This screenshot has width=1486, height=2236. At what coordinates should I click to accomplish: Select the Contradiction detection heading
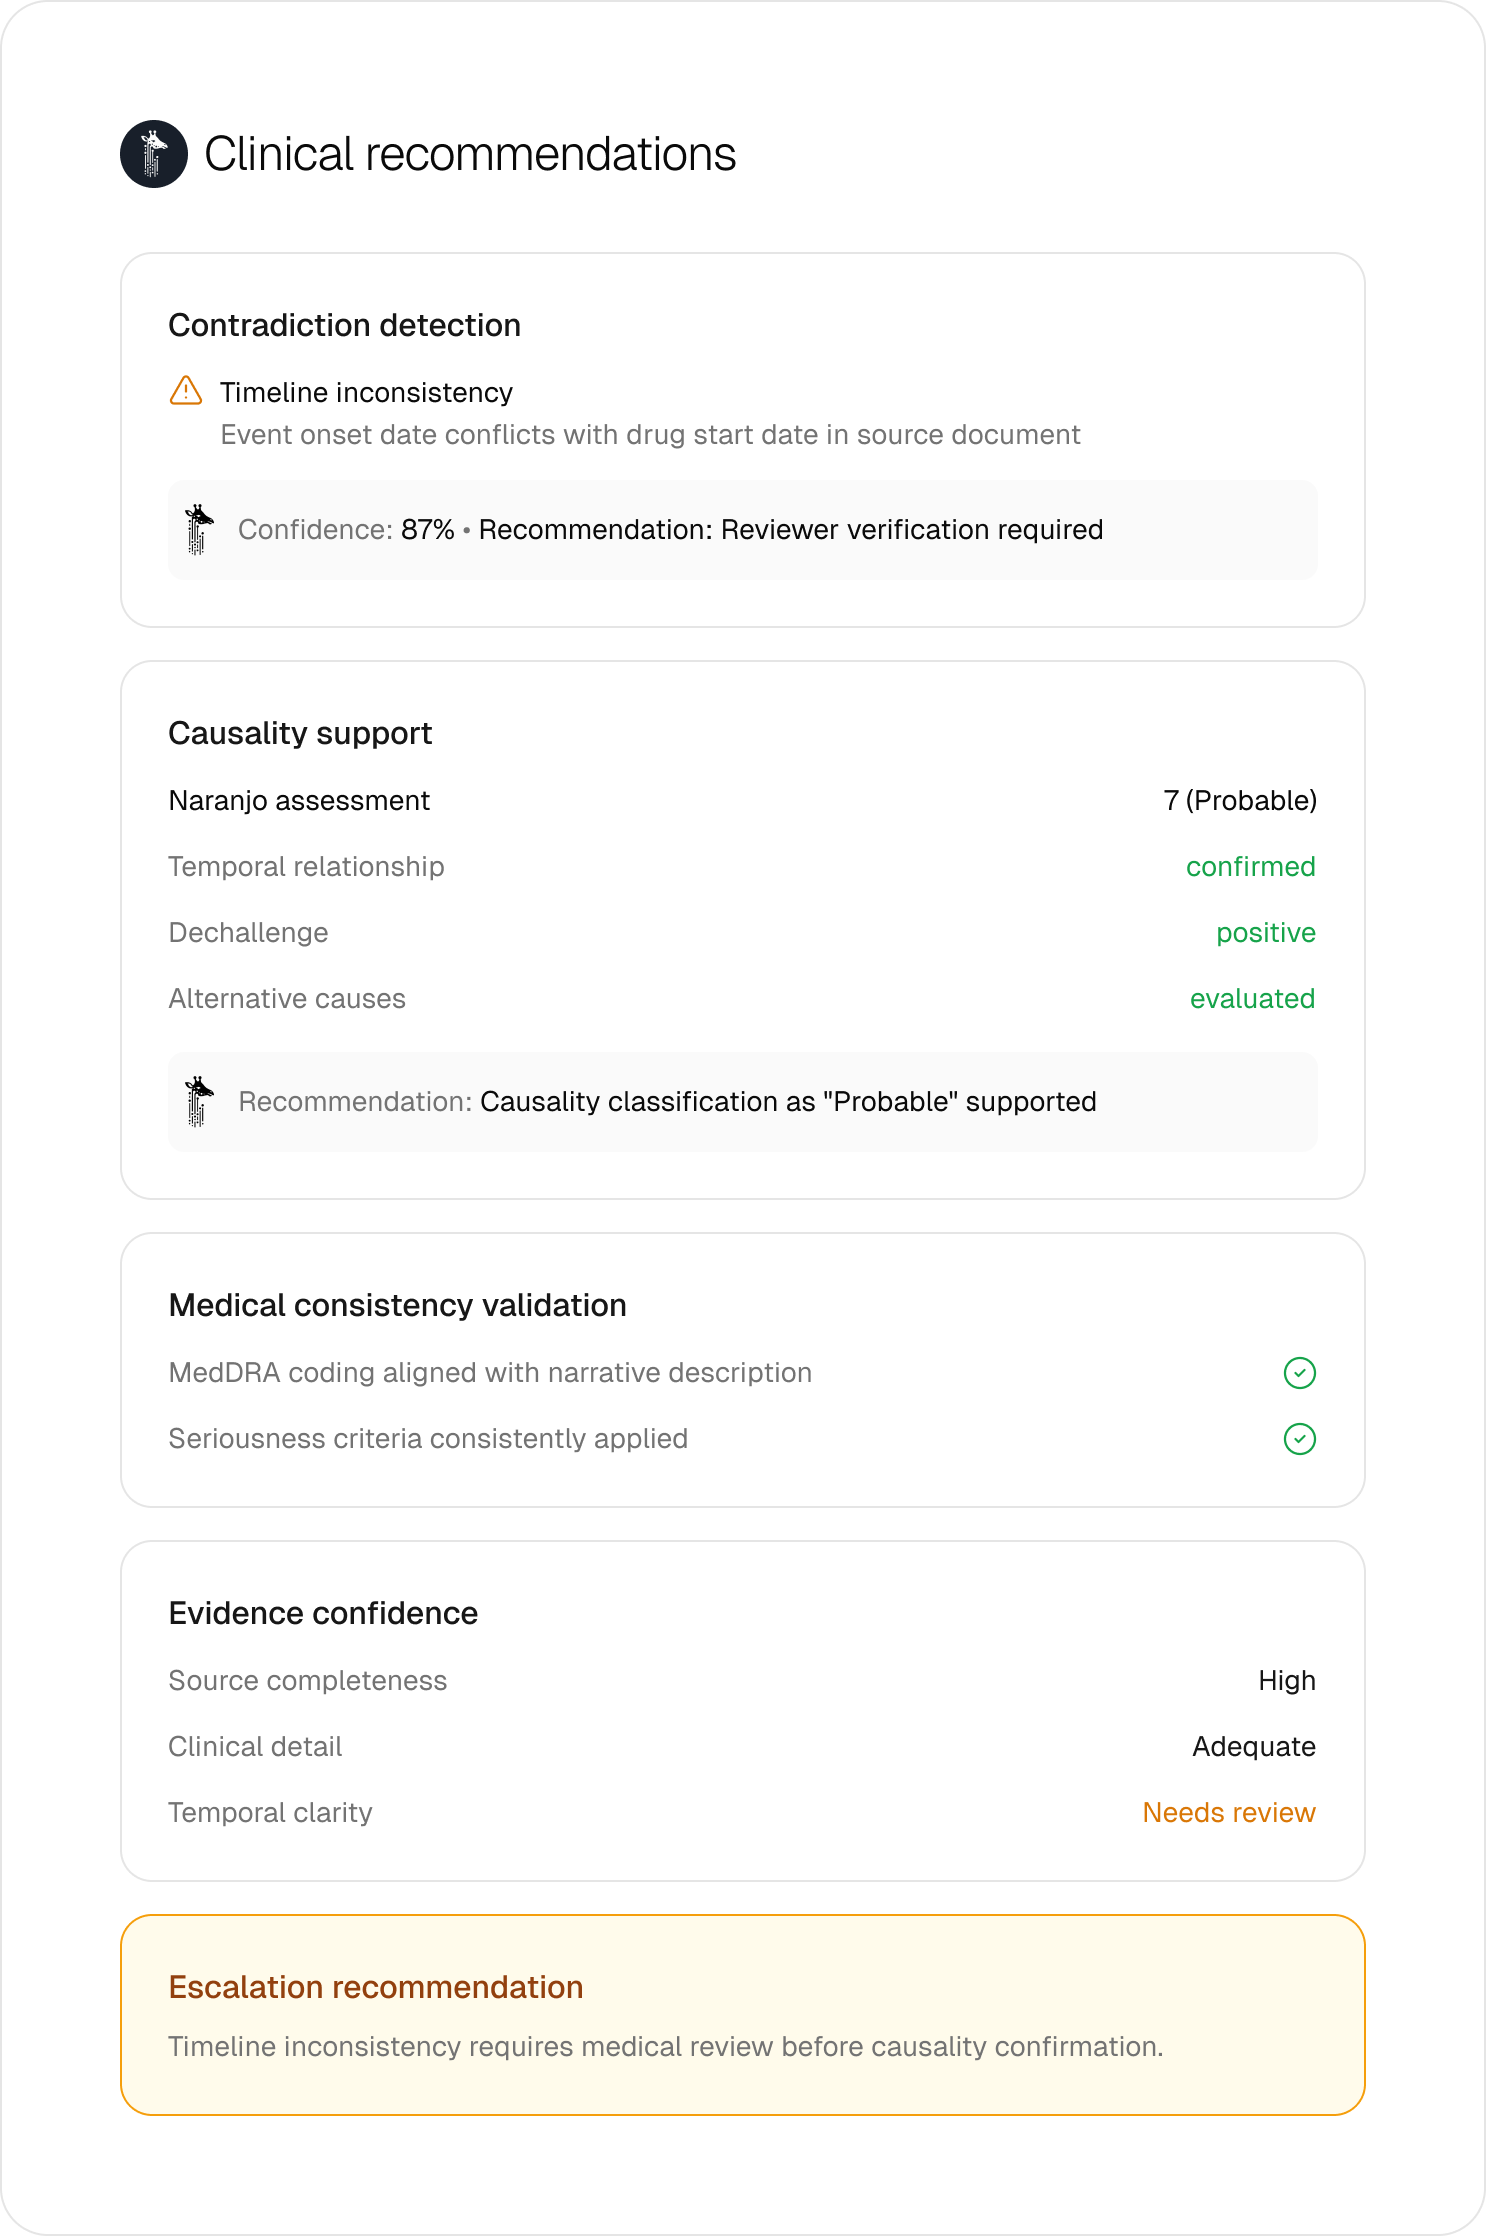345,326
